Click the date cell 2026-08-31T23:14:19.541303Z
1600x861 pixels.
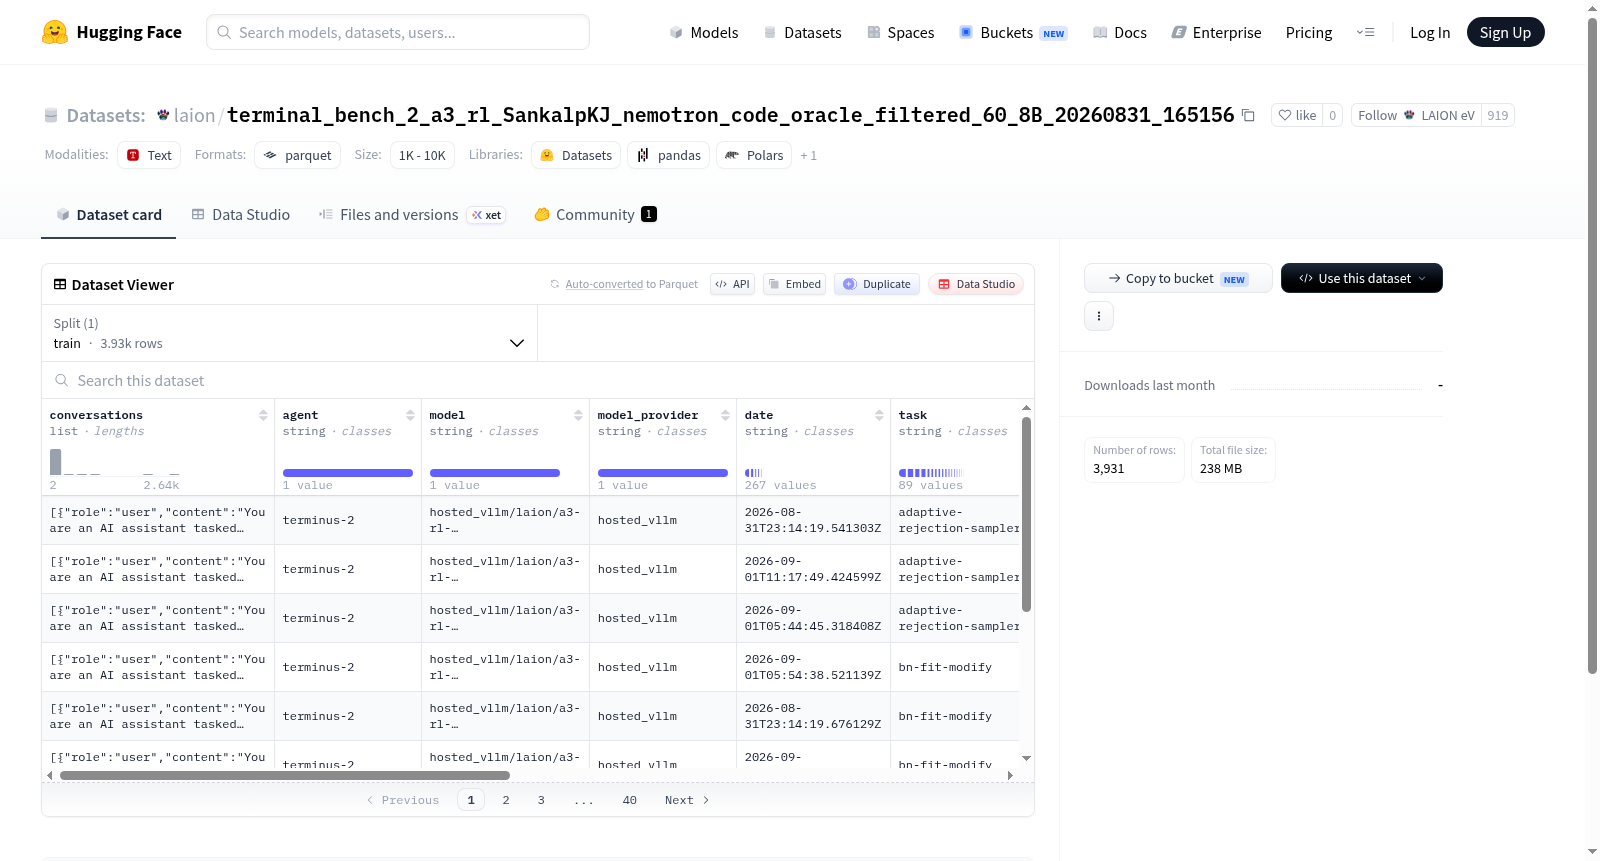pos(813,520)
